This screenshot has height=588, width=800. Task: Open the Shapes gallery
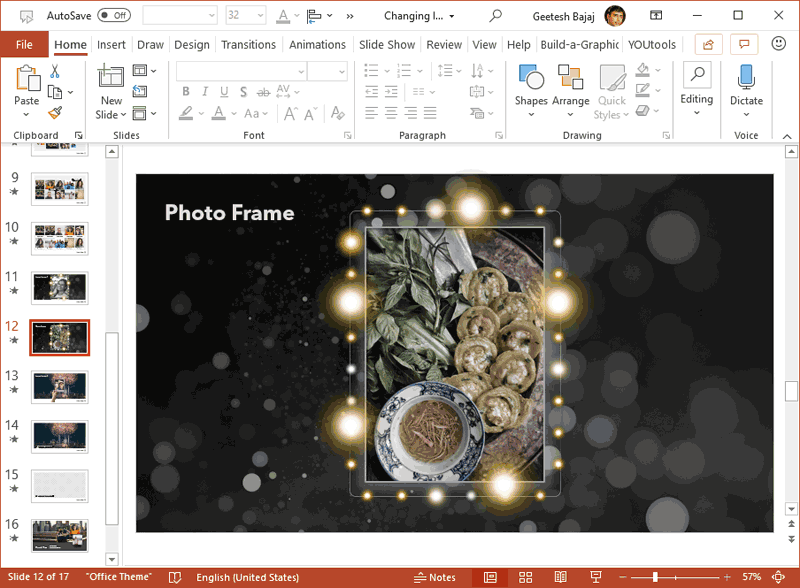531,78
